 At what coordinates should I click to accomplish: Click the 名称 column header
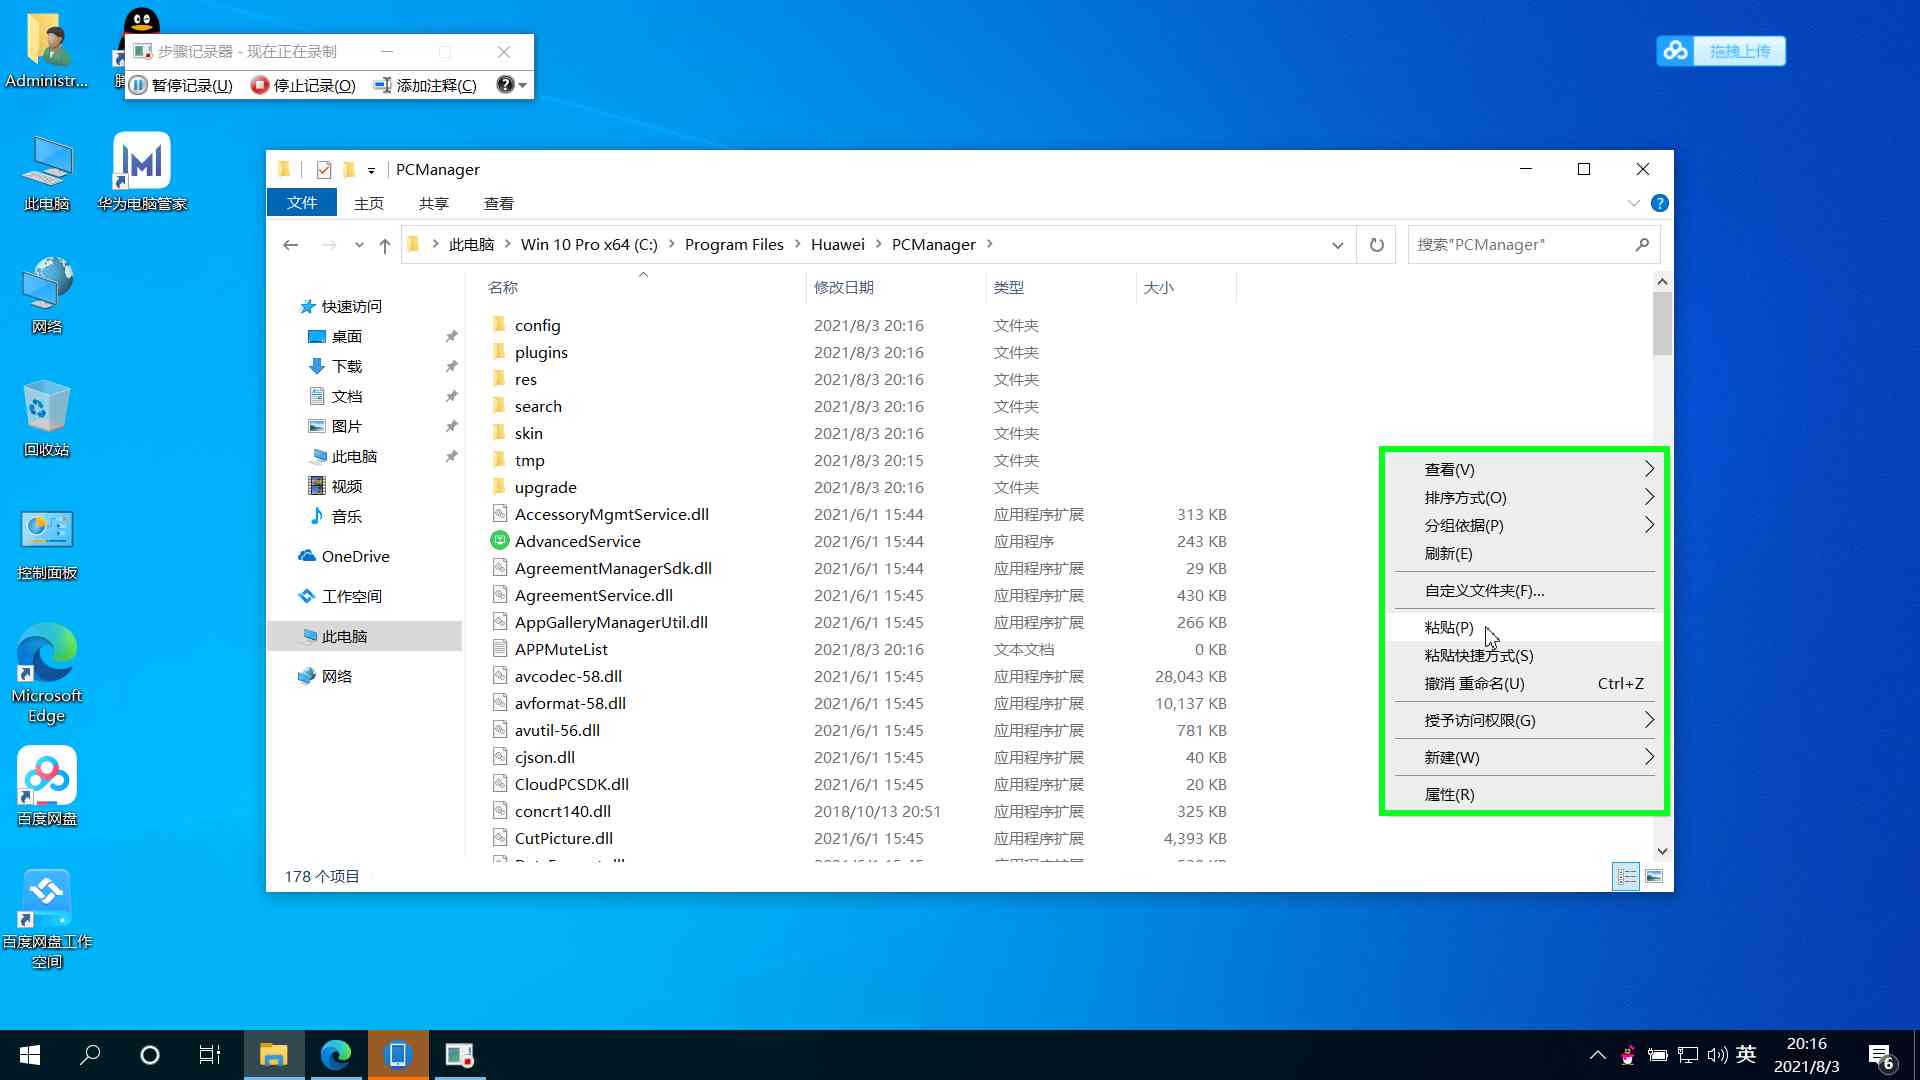click(x=503, y=287)
